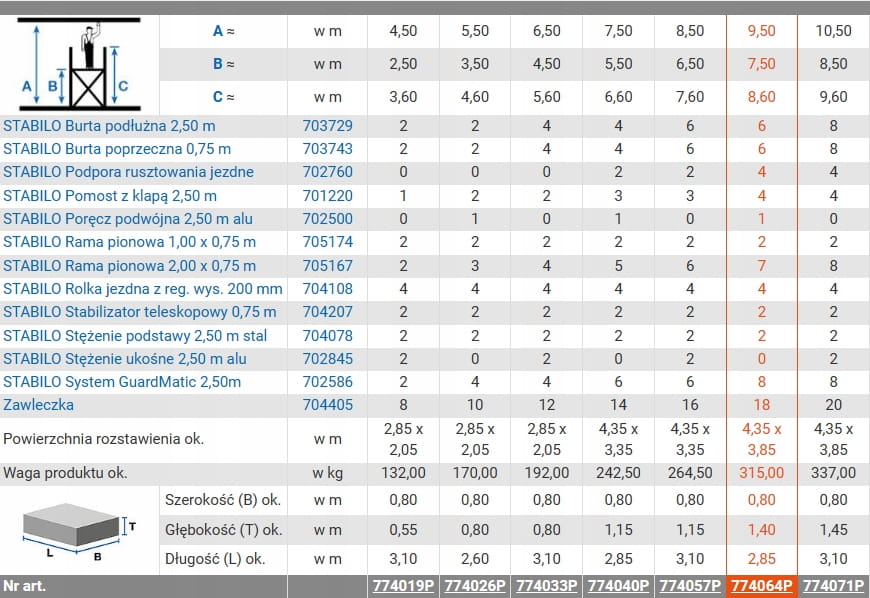
Task: Open STABILO Stabilizator teleskopowy 0,75 m
Action: pos(139,312)
